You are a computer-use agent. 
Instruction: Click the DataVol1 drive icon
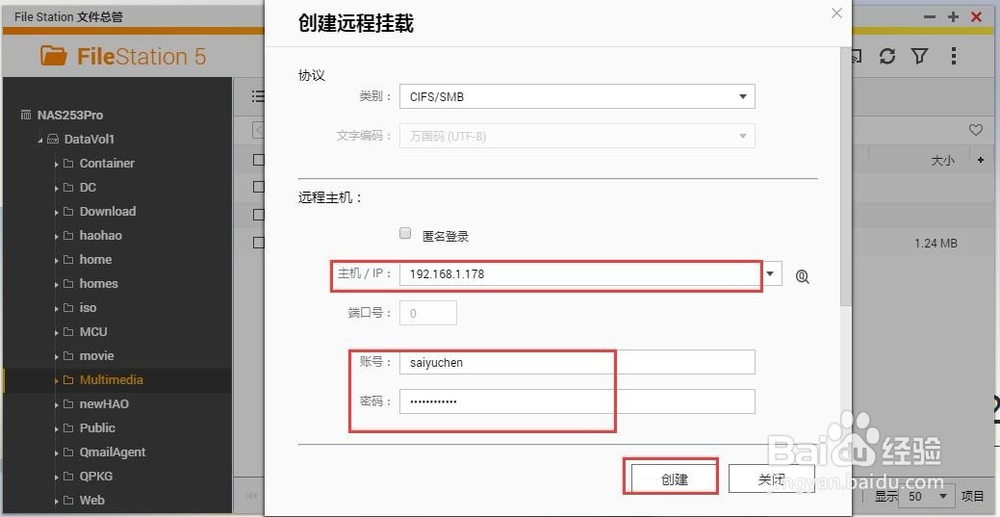(x=53, y=140)
